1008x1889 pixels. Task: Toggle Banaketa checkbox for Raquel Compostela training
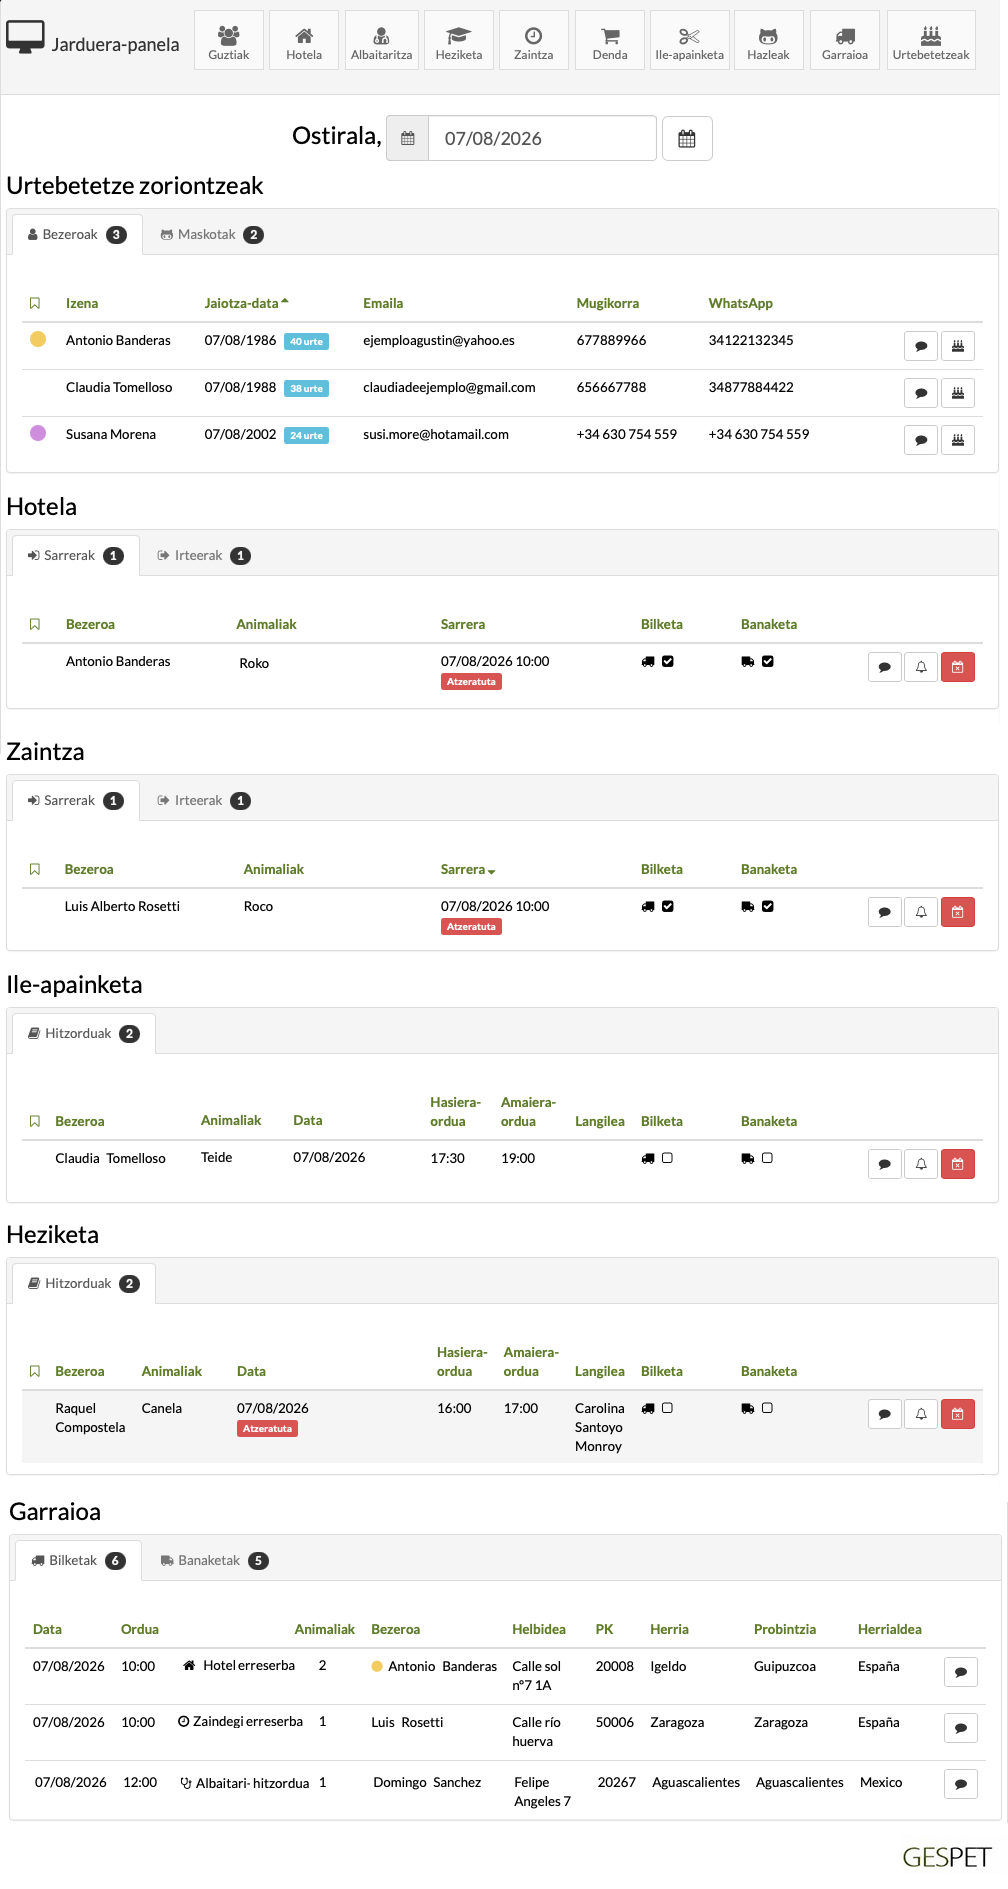click(767, 1408)
